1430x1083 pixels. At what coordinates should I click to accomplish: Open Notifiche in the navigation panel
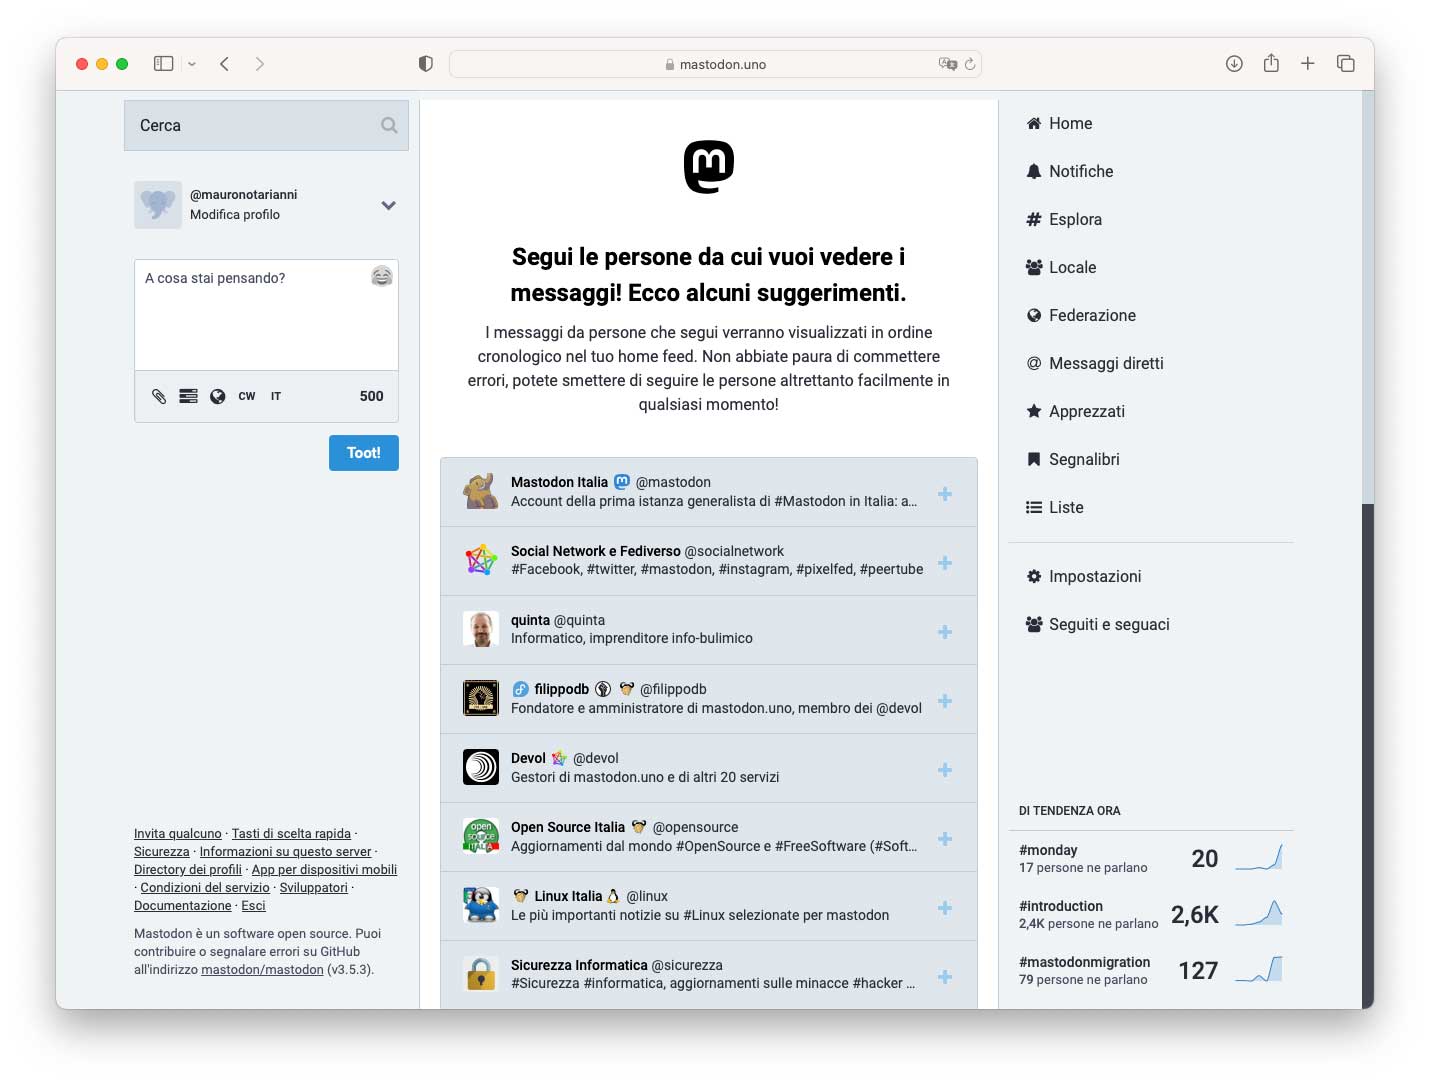coord(1069,171)
